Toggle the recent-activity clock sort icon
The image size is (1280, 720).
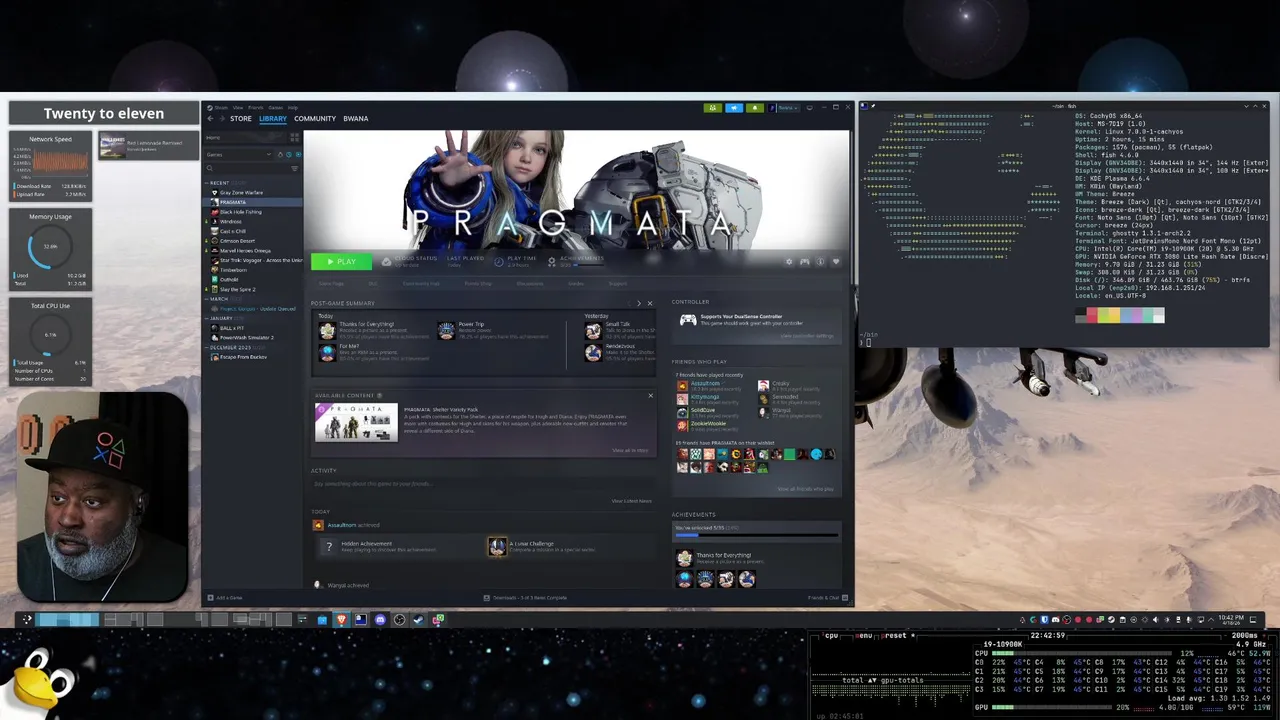point(289,155)
